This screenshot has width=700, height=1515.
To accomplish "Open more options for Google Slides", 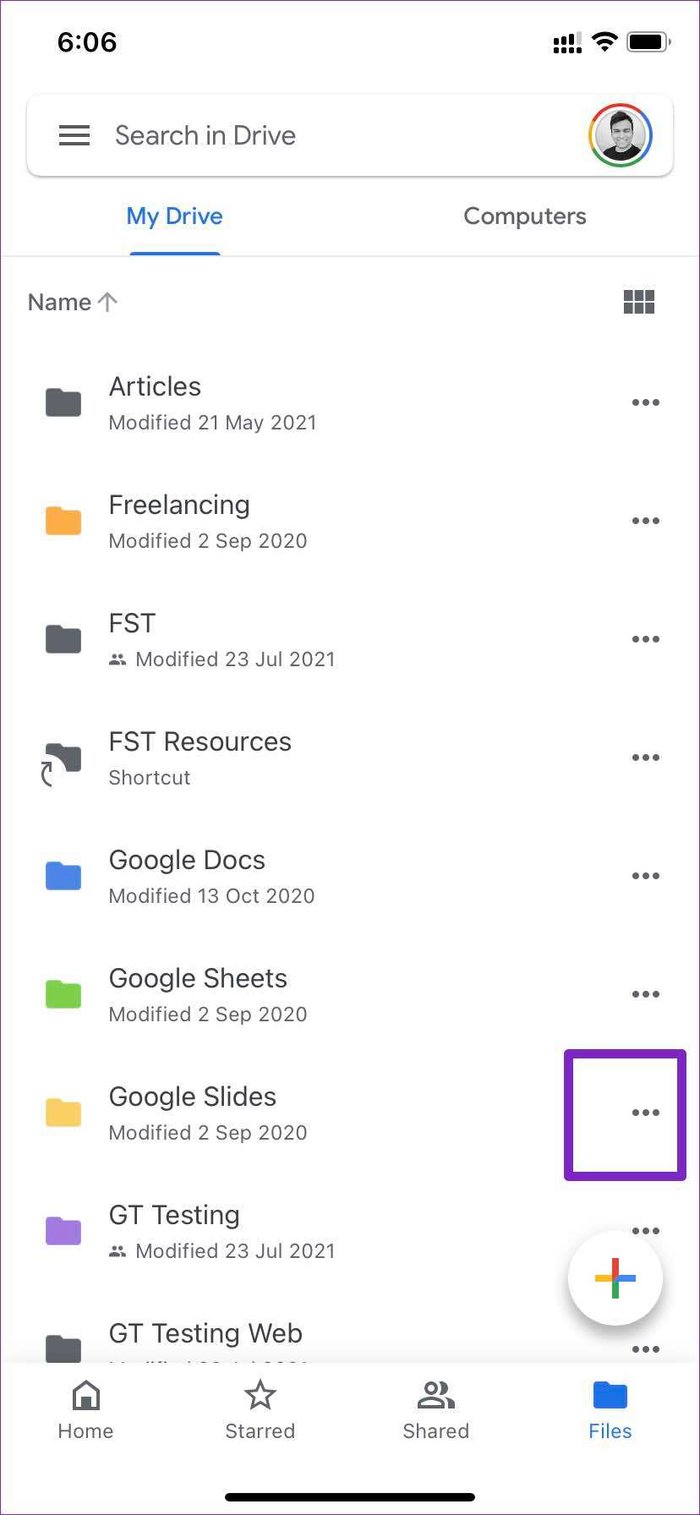I will point(645,1113).
